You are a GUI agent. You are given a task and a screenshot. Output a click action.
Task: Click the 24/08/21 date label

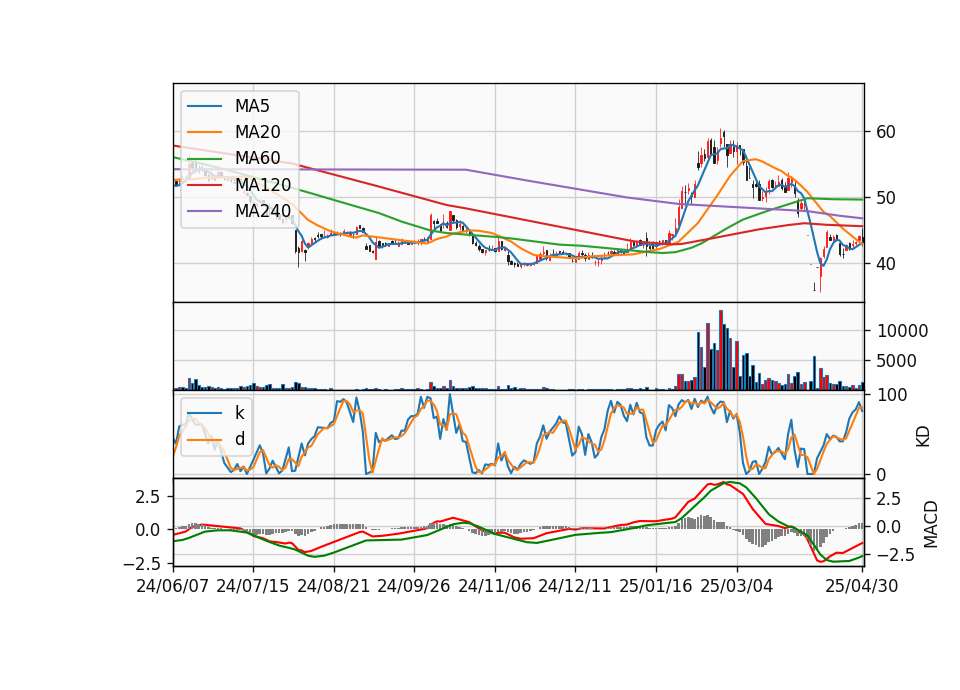(334, 586)
